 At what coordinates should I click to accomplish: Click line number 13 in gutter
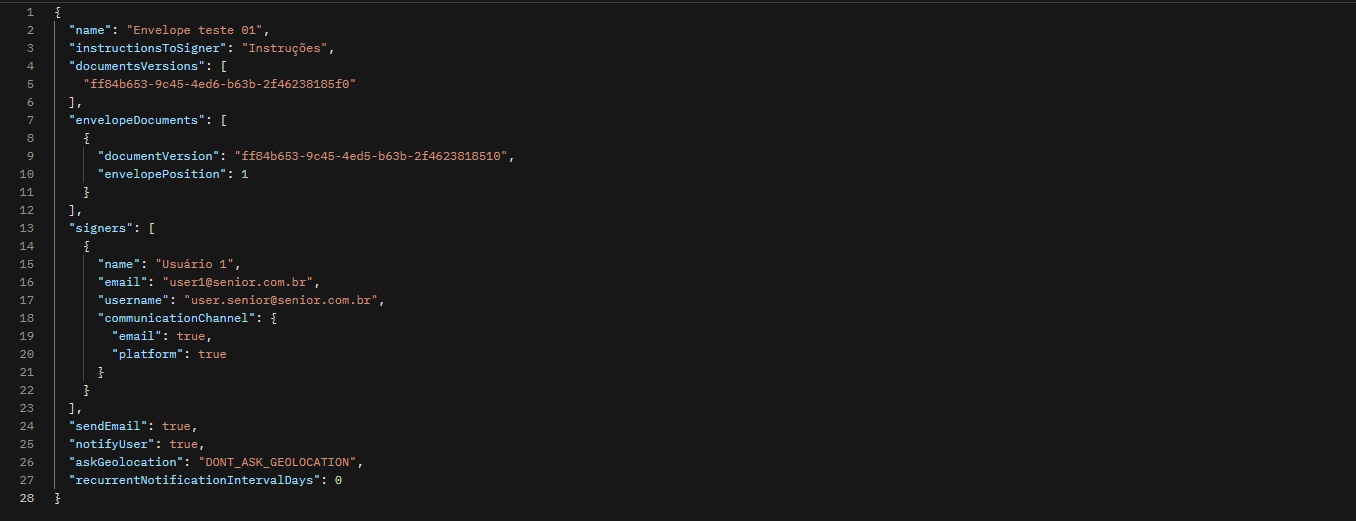pyautogui.click(x=28, y=228)
